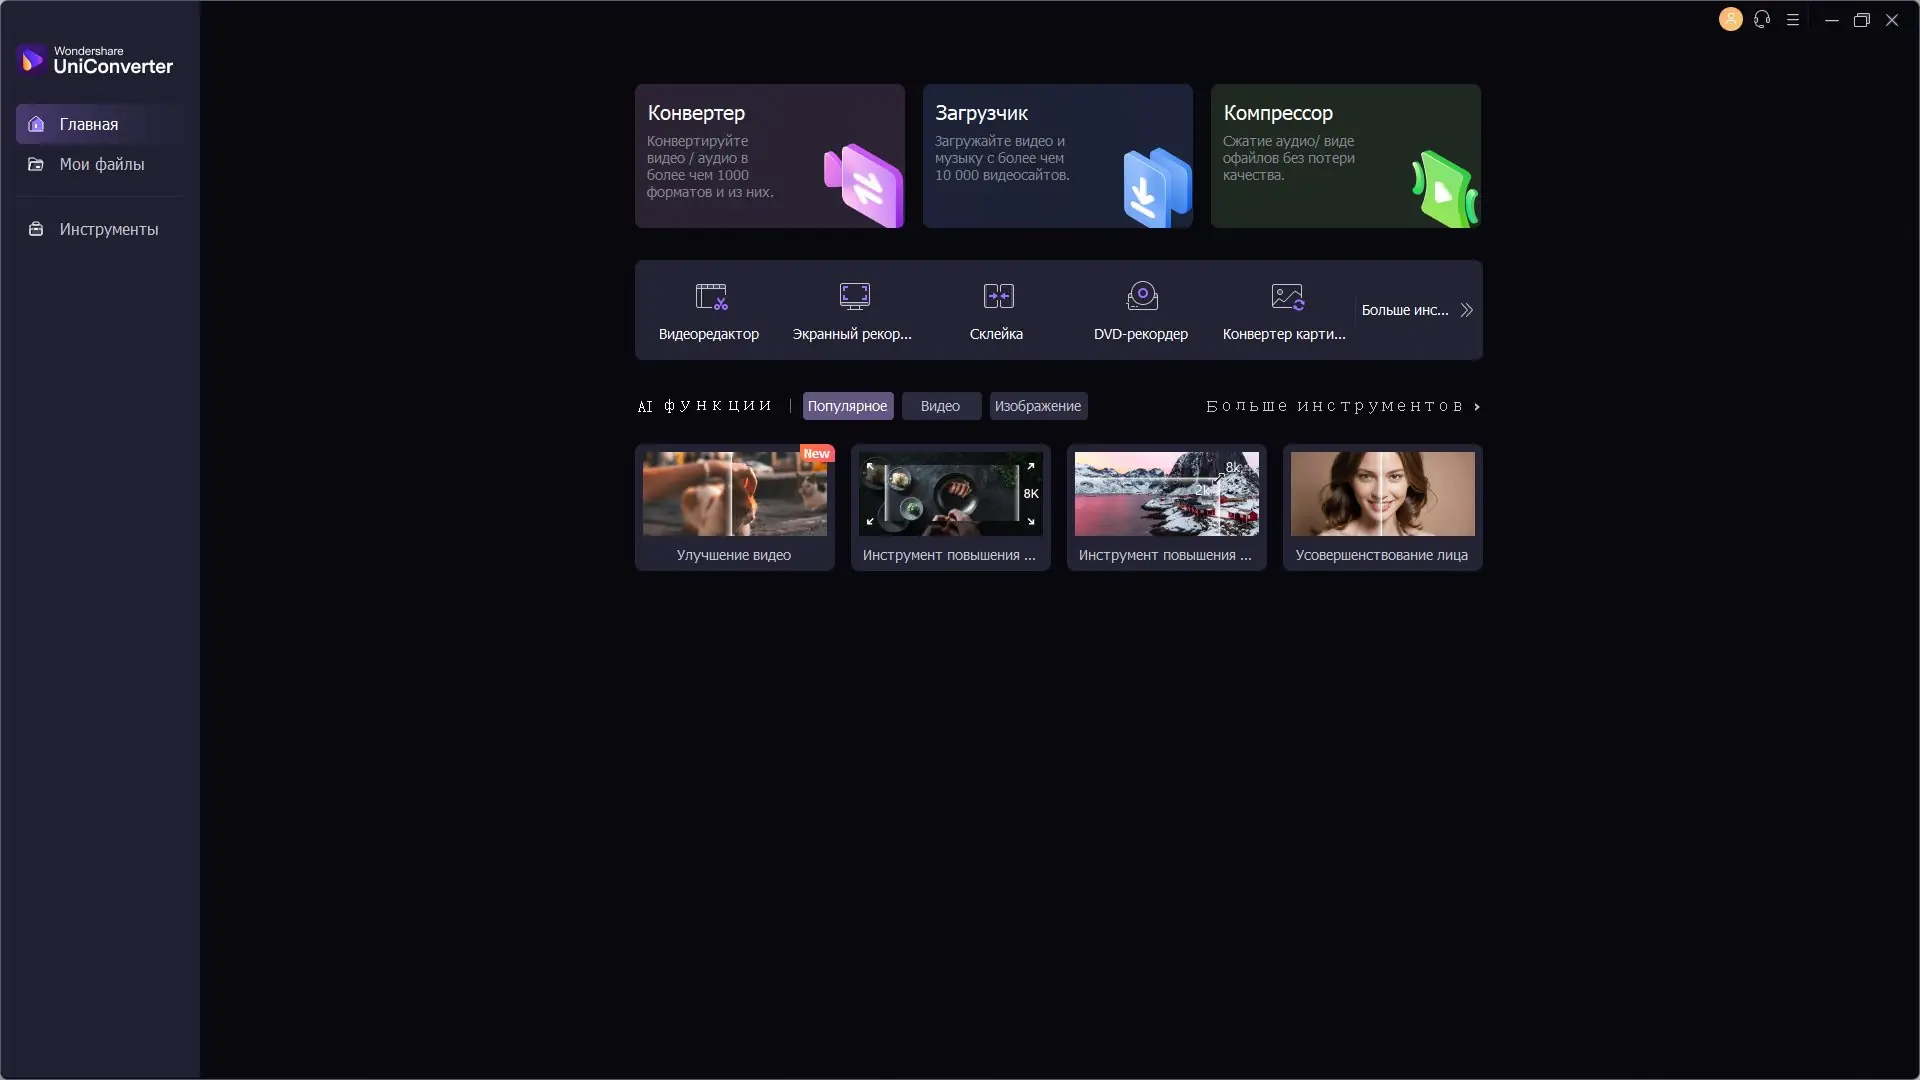
Task: Launch the DVD-рекордер
Action: point(1140,309)
